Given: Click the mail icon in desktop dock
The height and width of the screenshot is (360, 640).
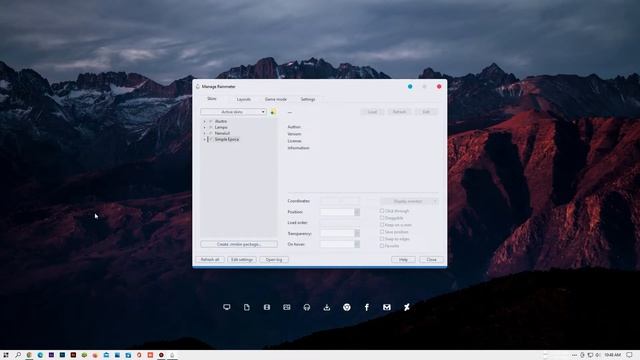Looking at the screenshot, I should (x=387, y=307).
